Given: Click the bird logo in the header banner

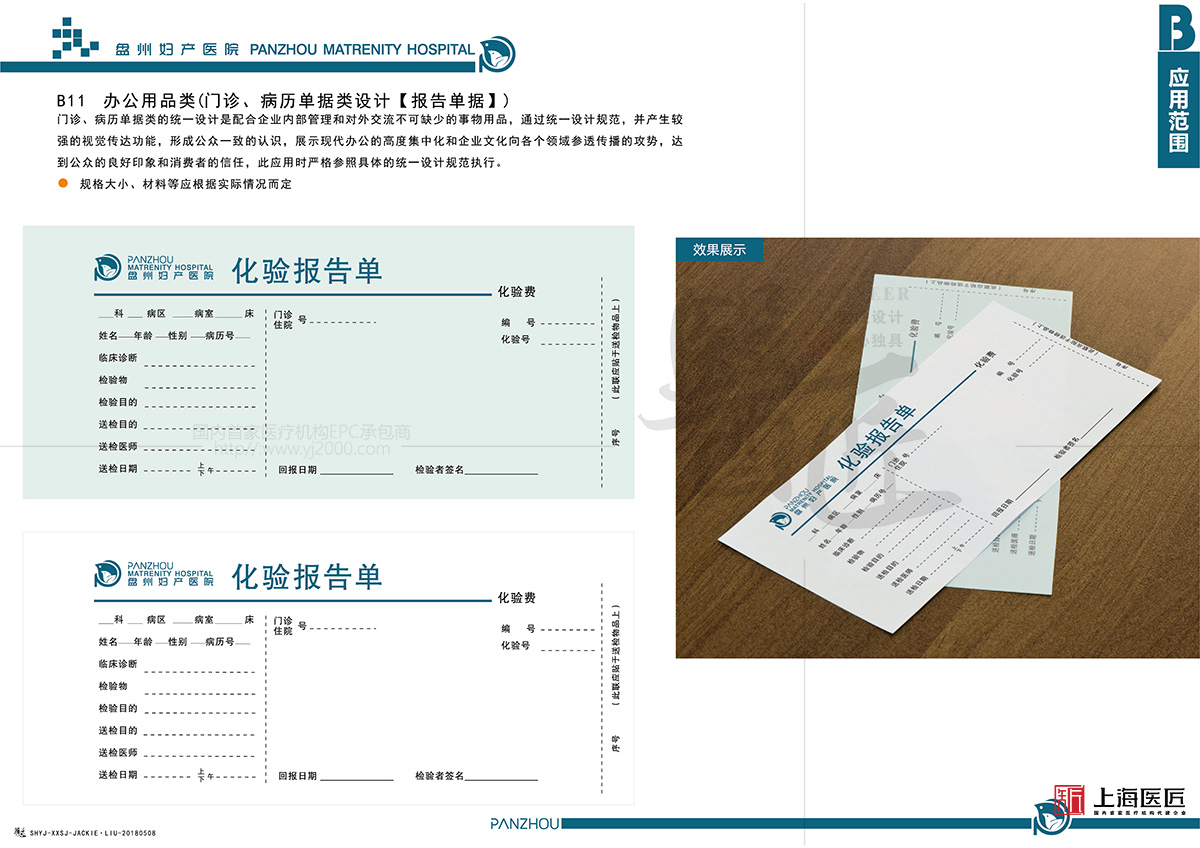Looking at the screenshot, I should tap(497, 53).
